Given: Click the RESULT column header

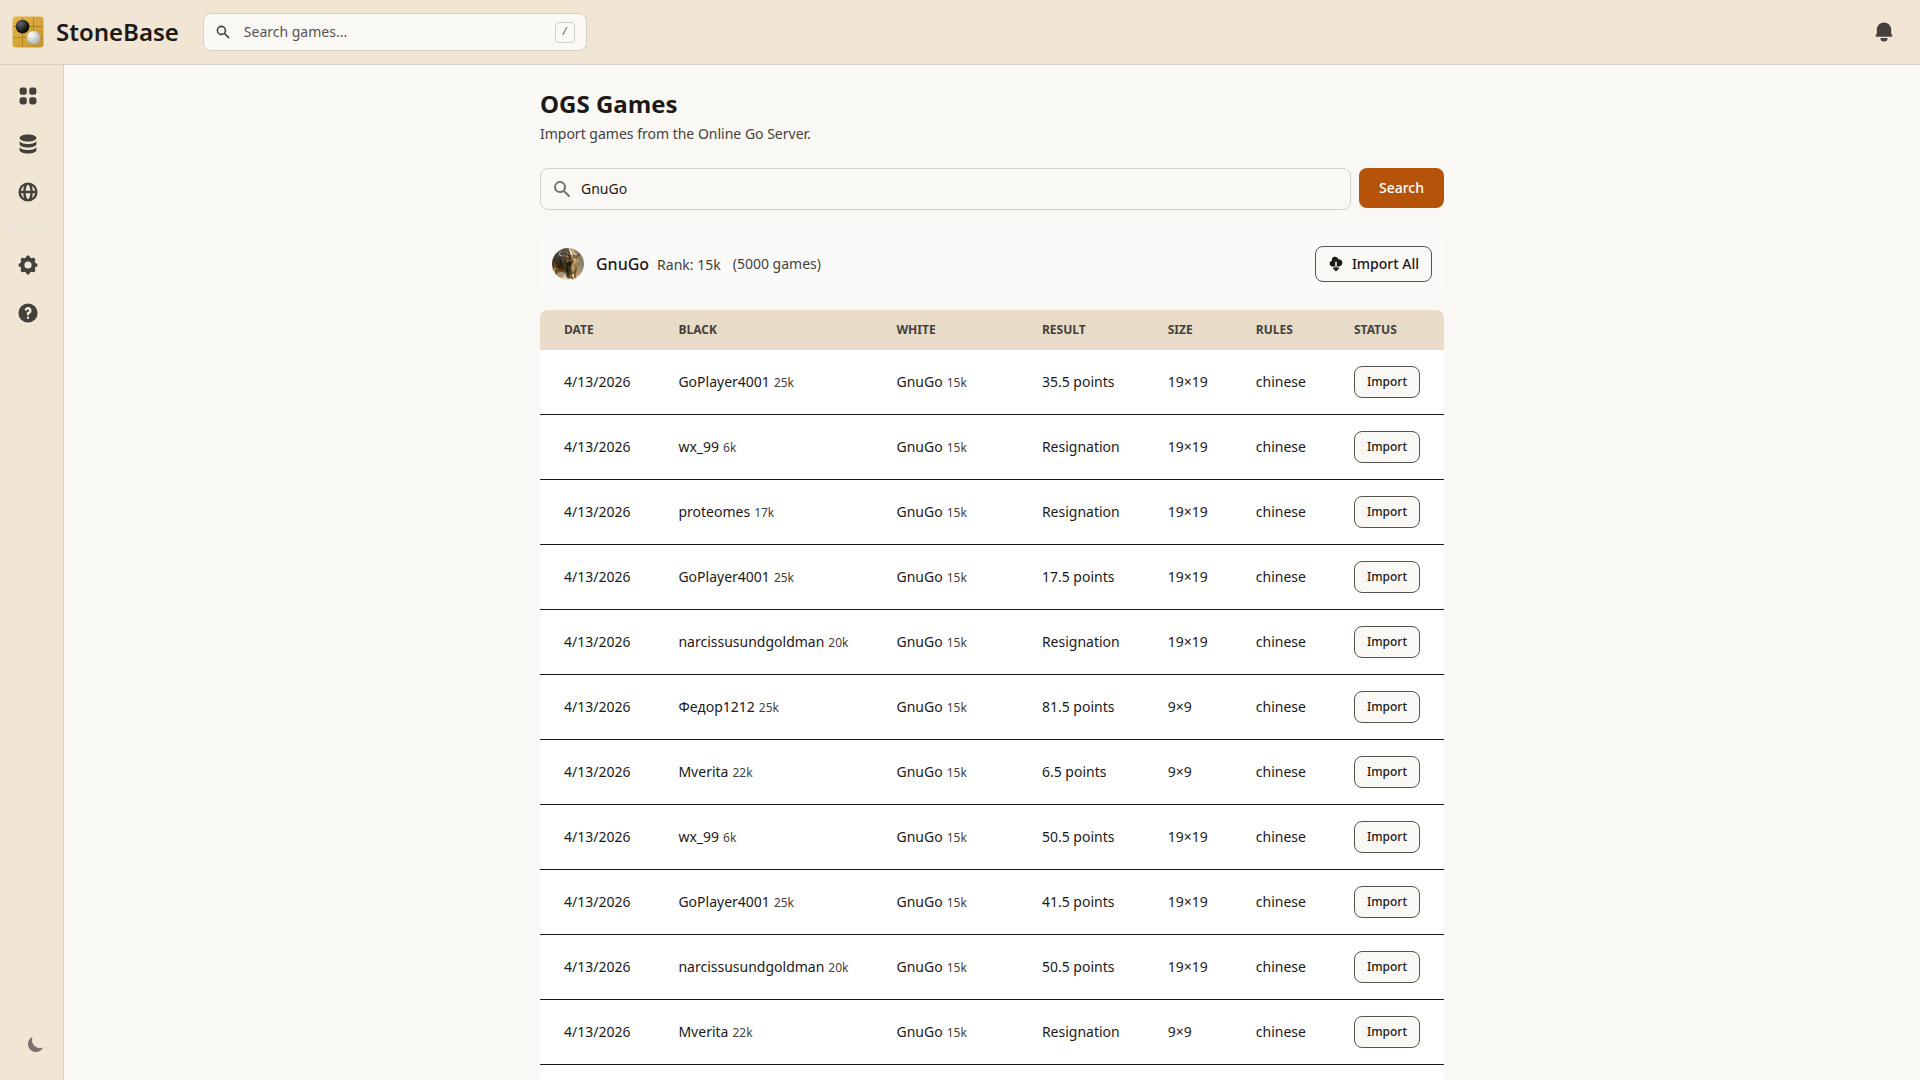Looking at the screenshot, I should pos(1063,330).
